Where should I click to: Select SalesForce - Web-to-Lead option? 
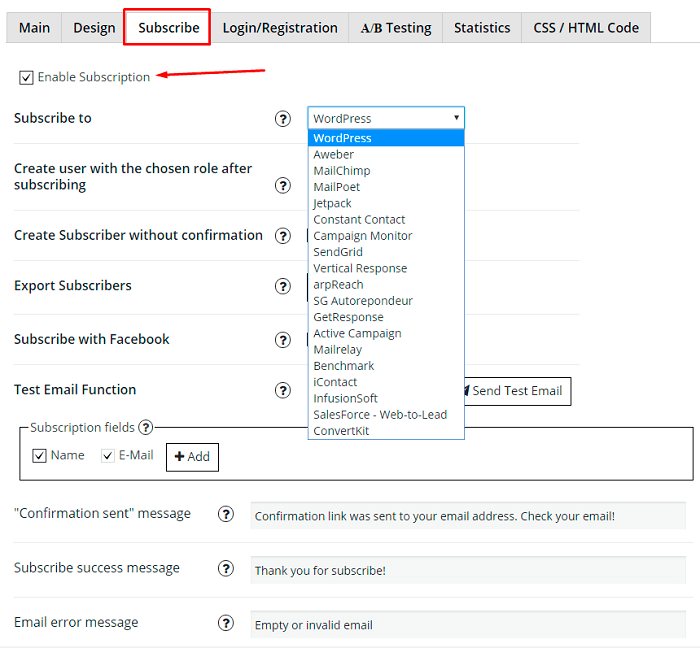386,415
